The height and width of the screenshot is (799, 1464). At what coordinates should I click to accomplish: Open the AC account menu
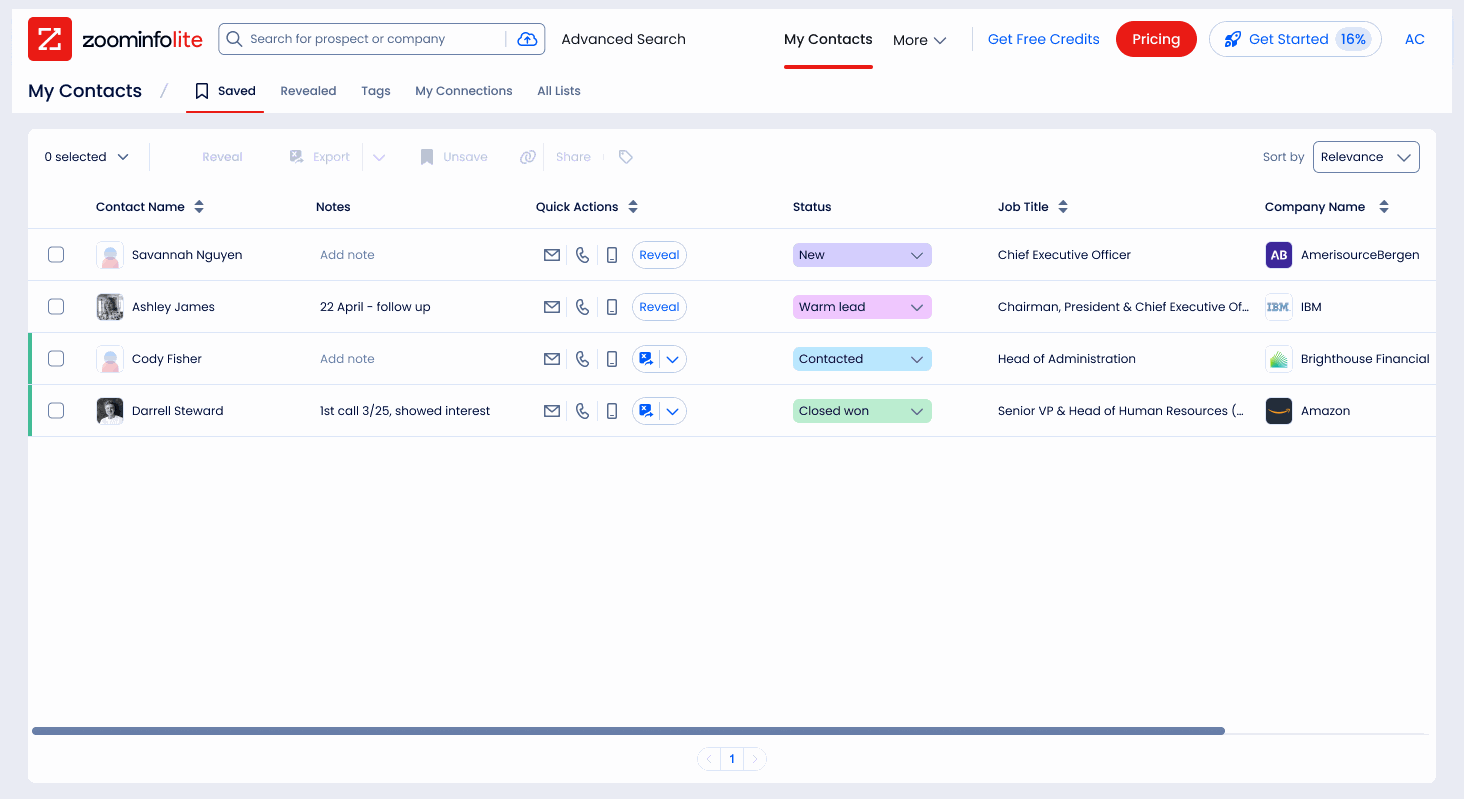1414,39
